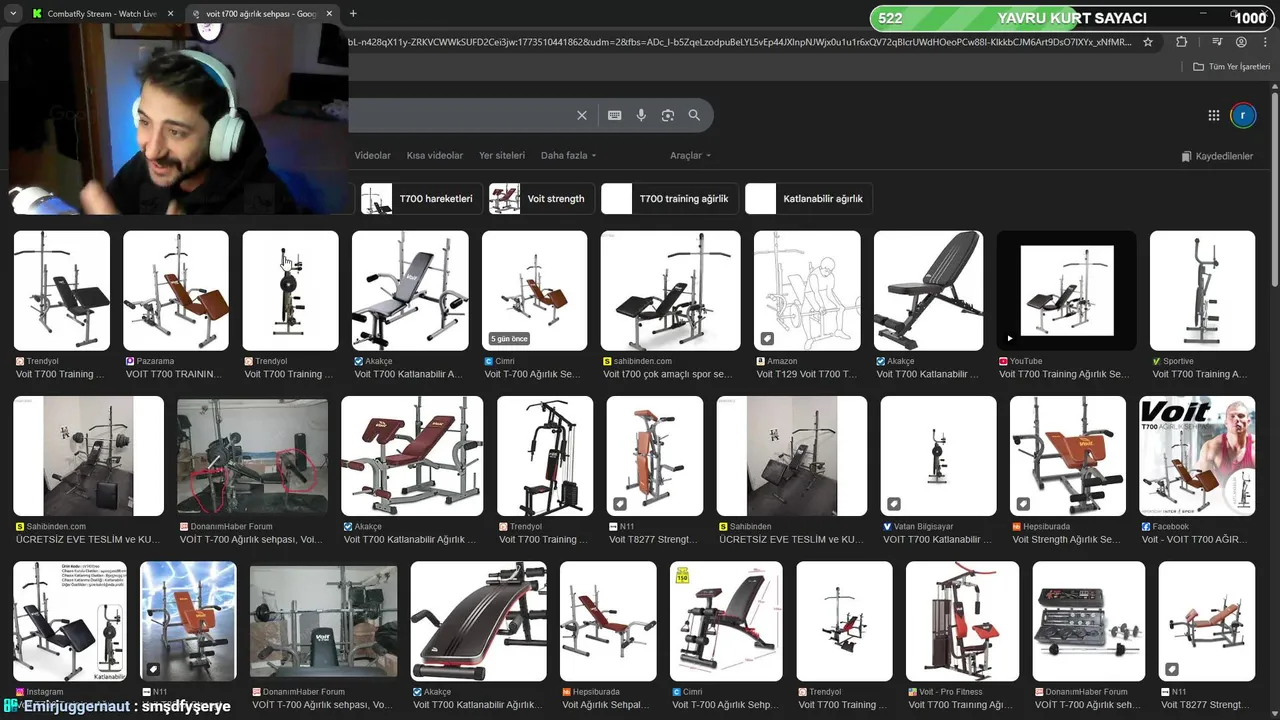Open Kaydedilenler saved items
This screenshot has width=1280, height=720.
1217,156
